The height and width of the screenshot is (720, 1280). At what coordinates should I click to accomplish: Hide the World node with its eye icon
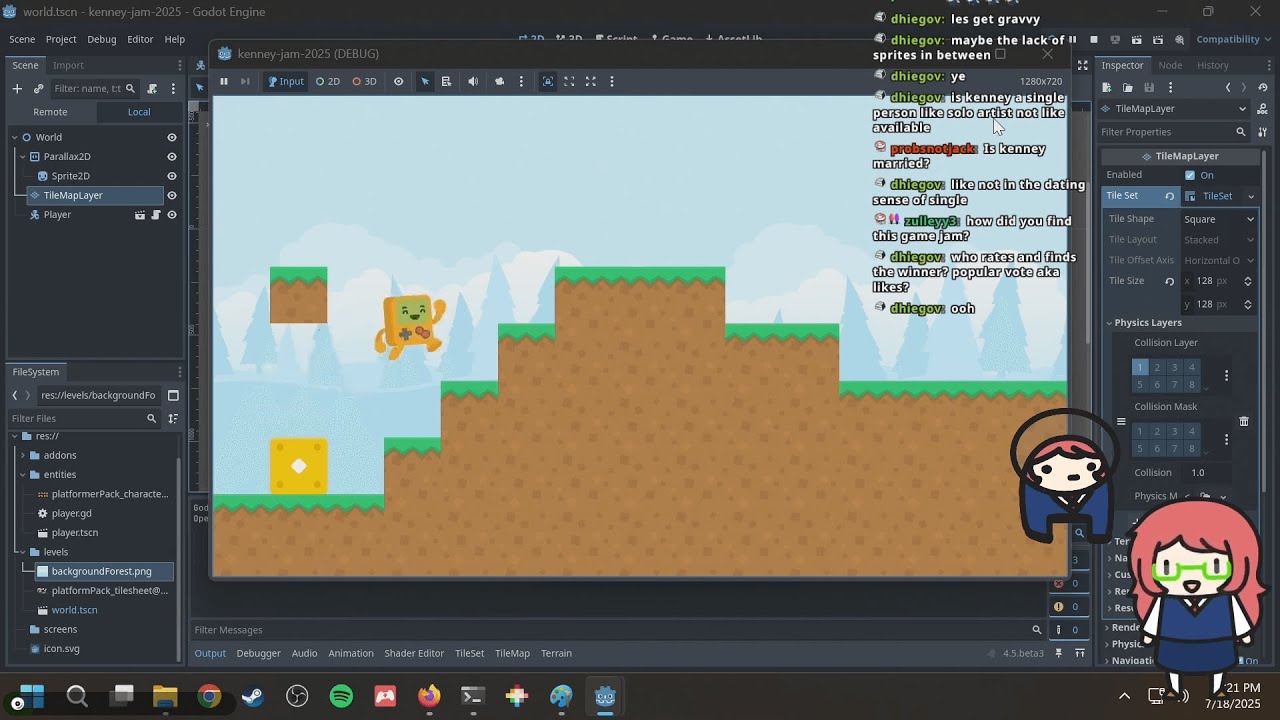[x=172, y=137]
